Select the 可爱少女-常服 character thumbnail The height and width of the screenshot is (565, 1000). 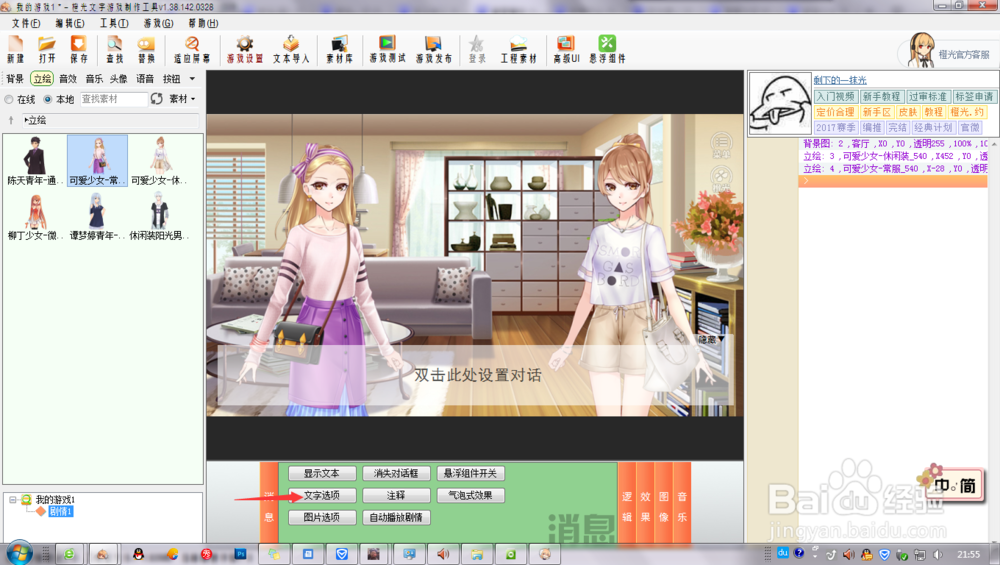point(97,161)
